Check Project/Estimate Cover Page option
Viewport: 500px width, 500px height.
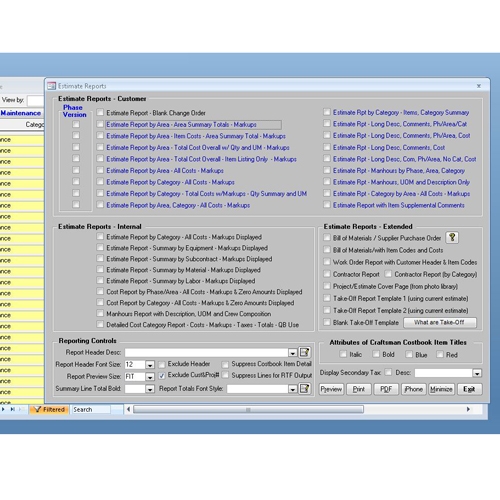pyautogui.click(x=327, y=286)
